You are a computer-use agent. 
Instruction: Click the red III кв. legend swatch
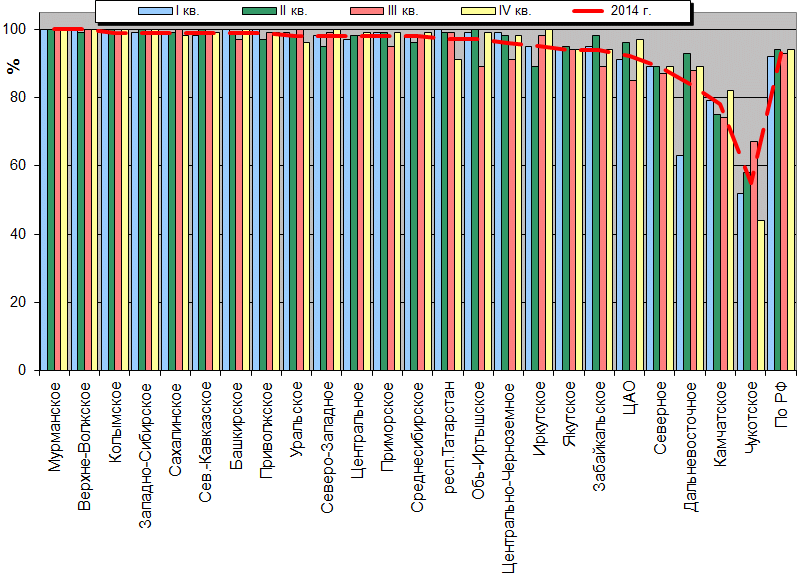click(367, 11)
